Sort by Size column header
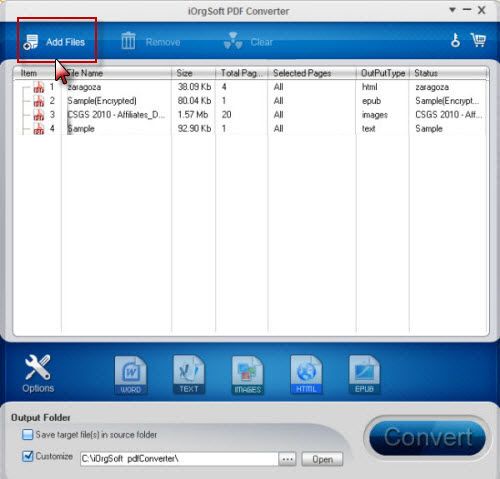The height and width of the screenshot is (479, 500). 194,73
